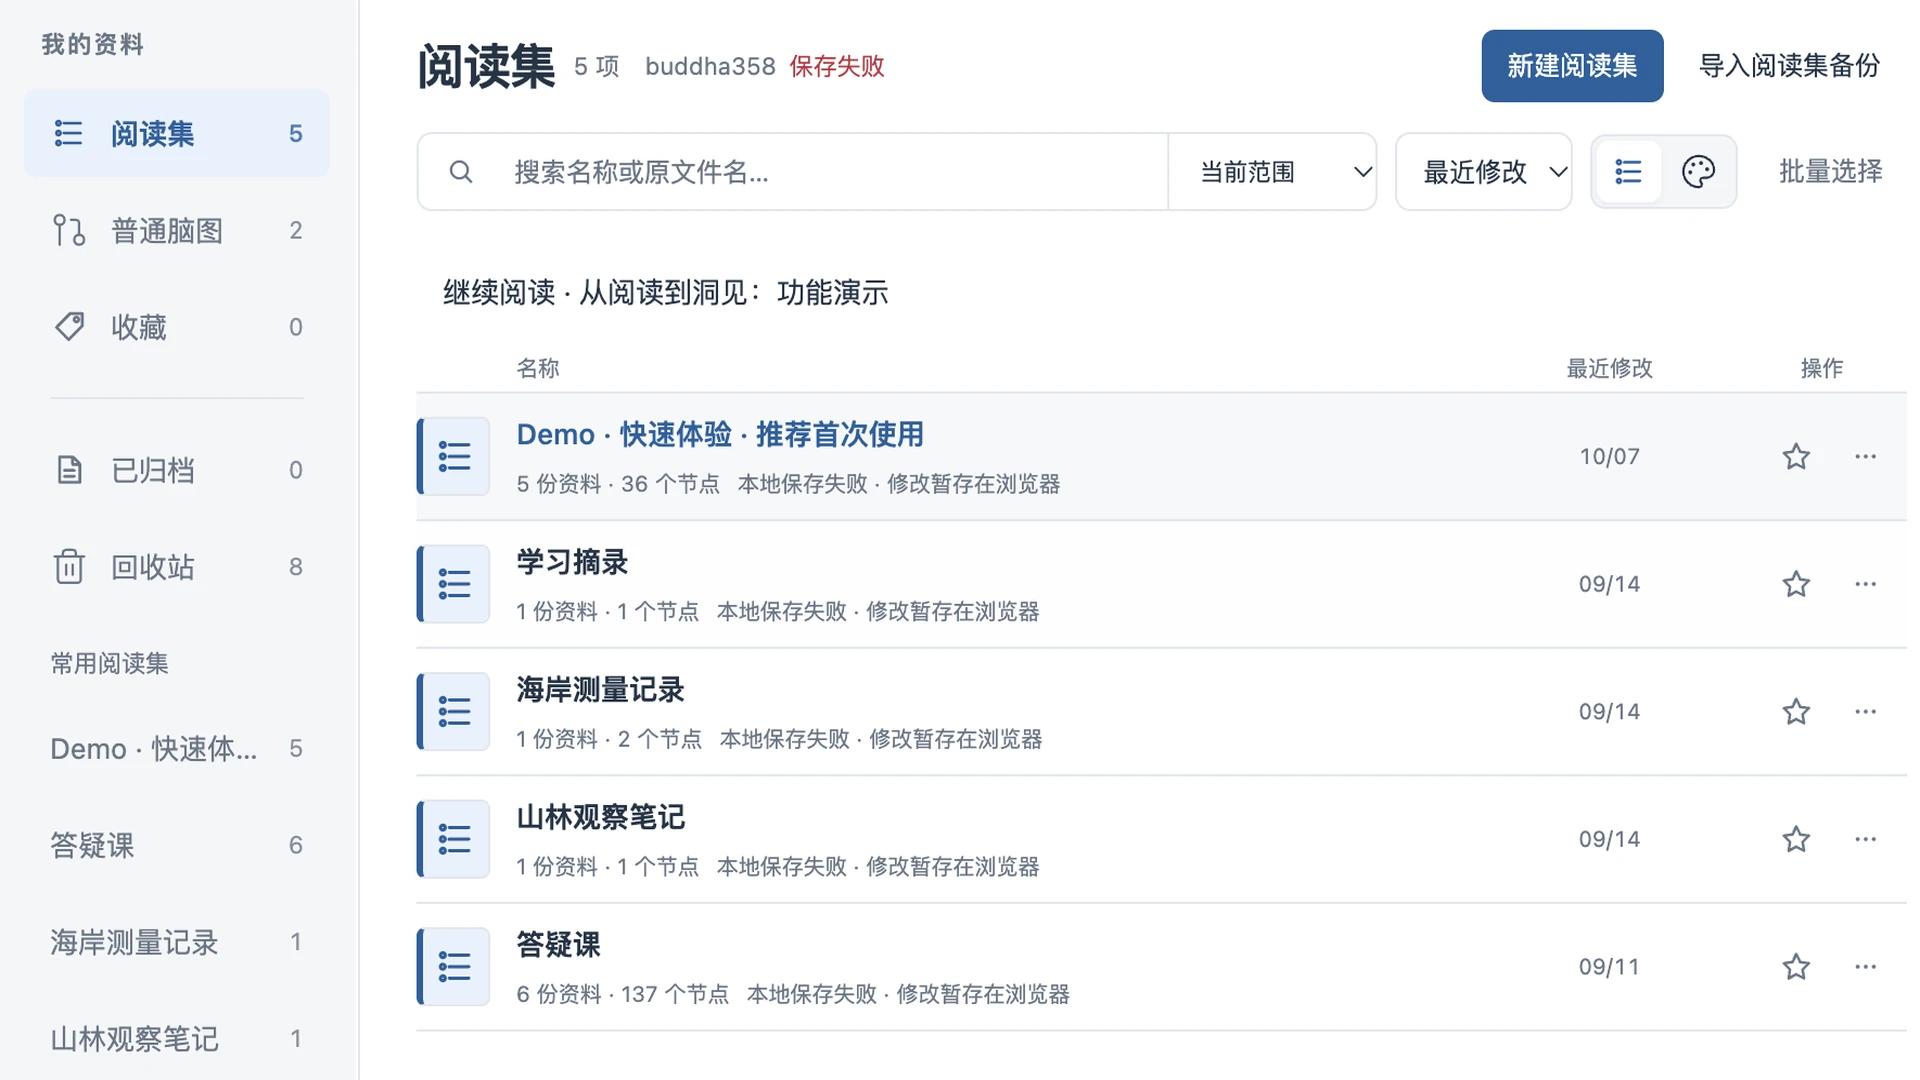This screenshot has height=1080, width=1920.
Task: Open sidebar shortcut Demo · 快速体...
Action: click(177, 748)
